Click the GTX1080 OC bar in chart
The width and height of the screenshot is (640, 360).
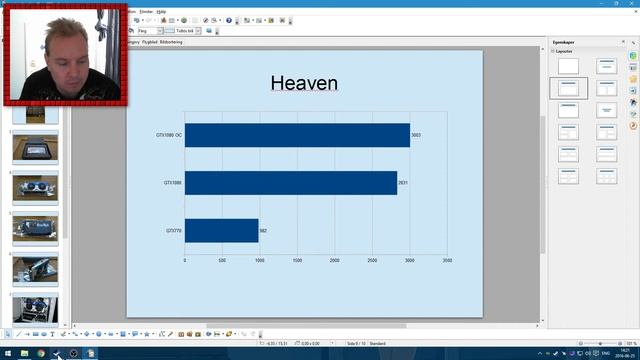pyautogui.click(x=297, y=135)
